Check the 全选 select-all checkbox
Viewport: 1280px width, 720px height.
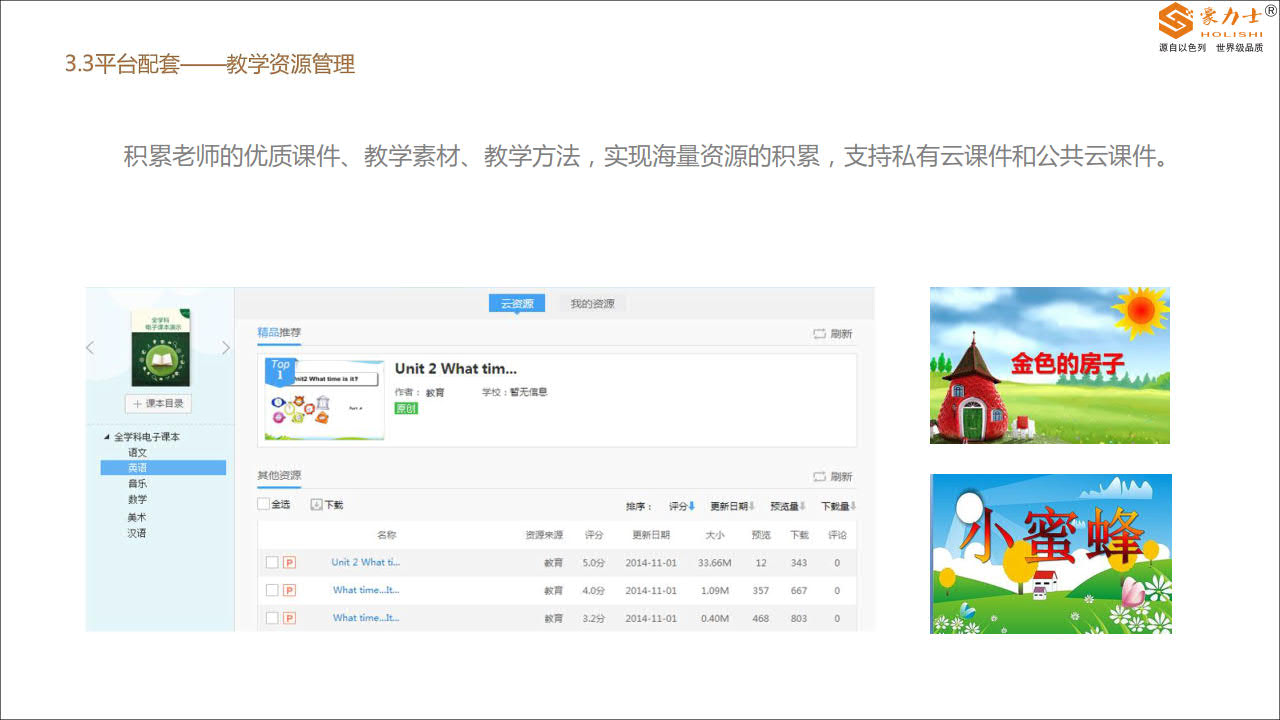[x=264, y=505]
